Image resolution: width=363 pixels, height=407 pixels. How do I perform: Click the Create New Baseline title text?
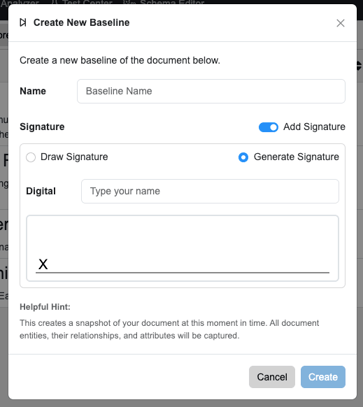coord(81,23)
